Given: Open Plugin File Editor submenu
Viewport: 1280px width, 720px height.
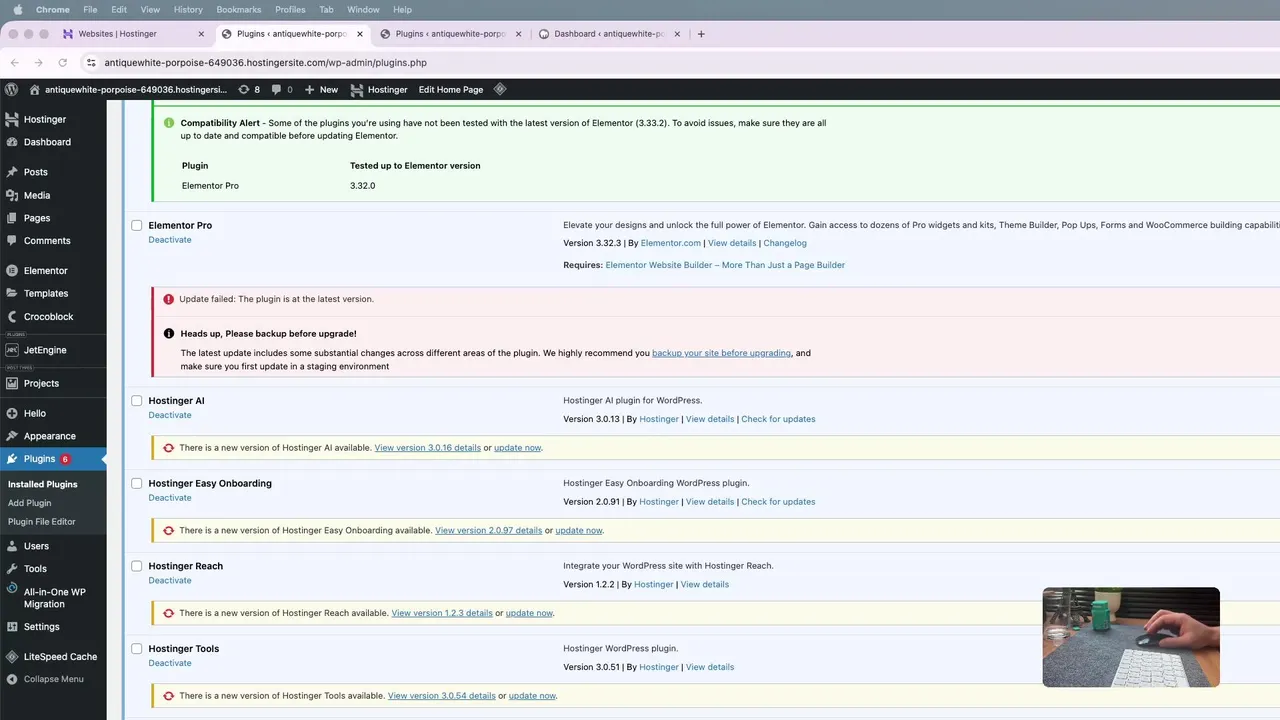Looking at the screenshot, I should (x=41, y=522).
